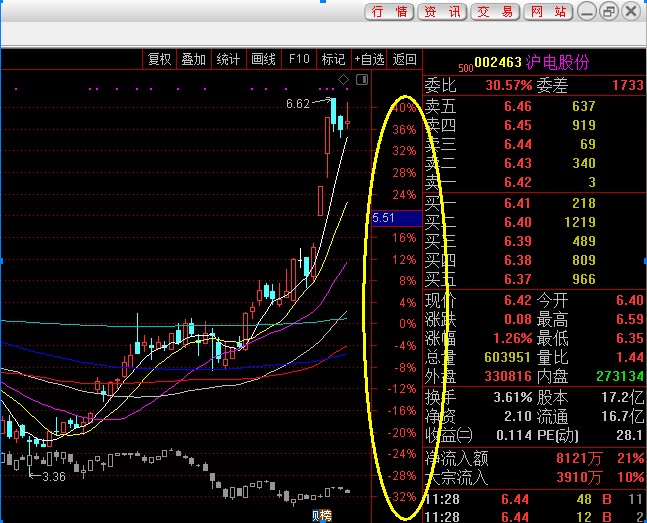Click the 网站 (Website) button
This screenshot has height=523, width=647.
tap(548, 12)
